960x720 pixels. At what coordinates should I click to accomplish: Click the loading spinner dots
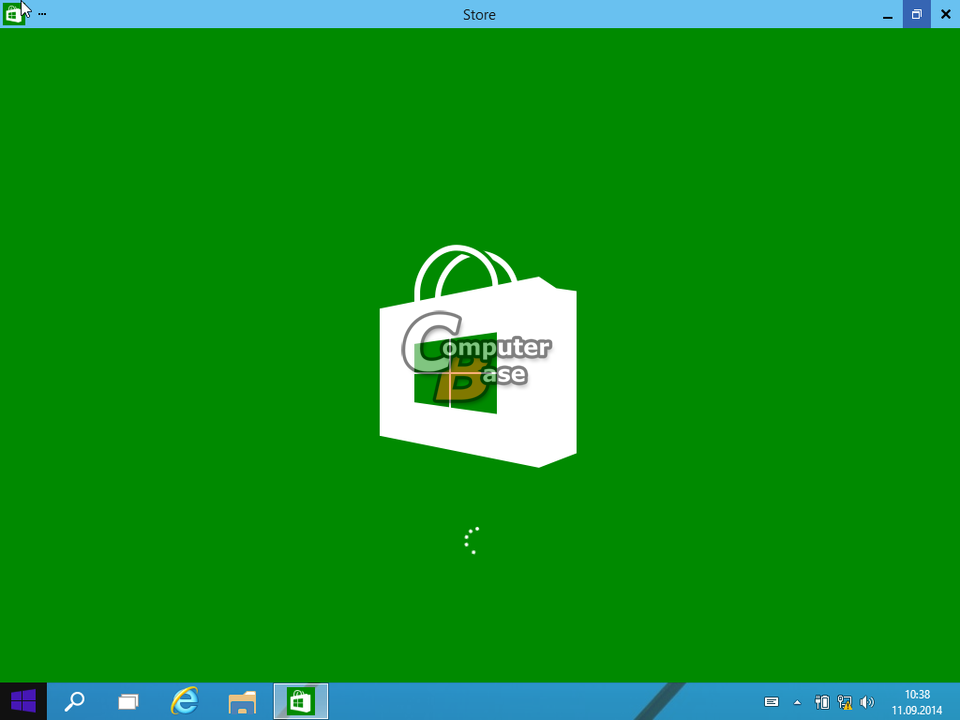click(x=472, y=540)
